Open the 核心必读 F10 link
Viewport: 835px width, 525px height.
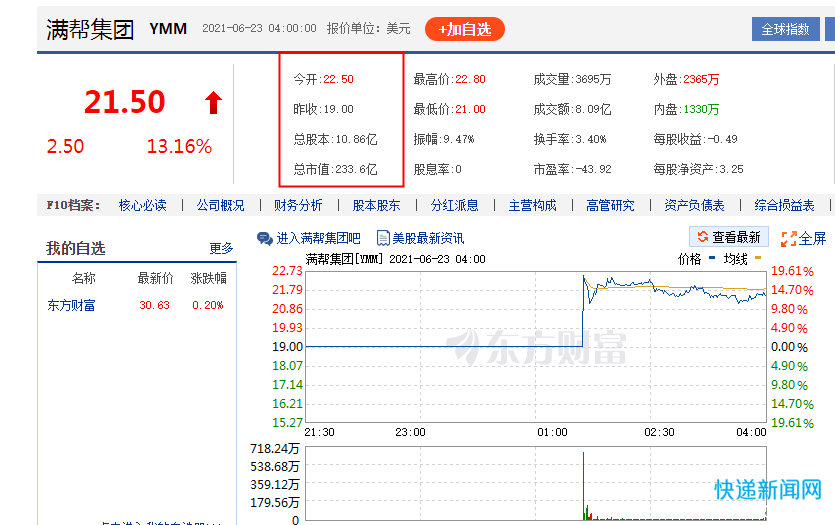(x=142, y=206)
